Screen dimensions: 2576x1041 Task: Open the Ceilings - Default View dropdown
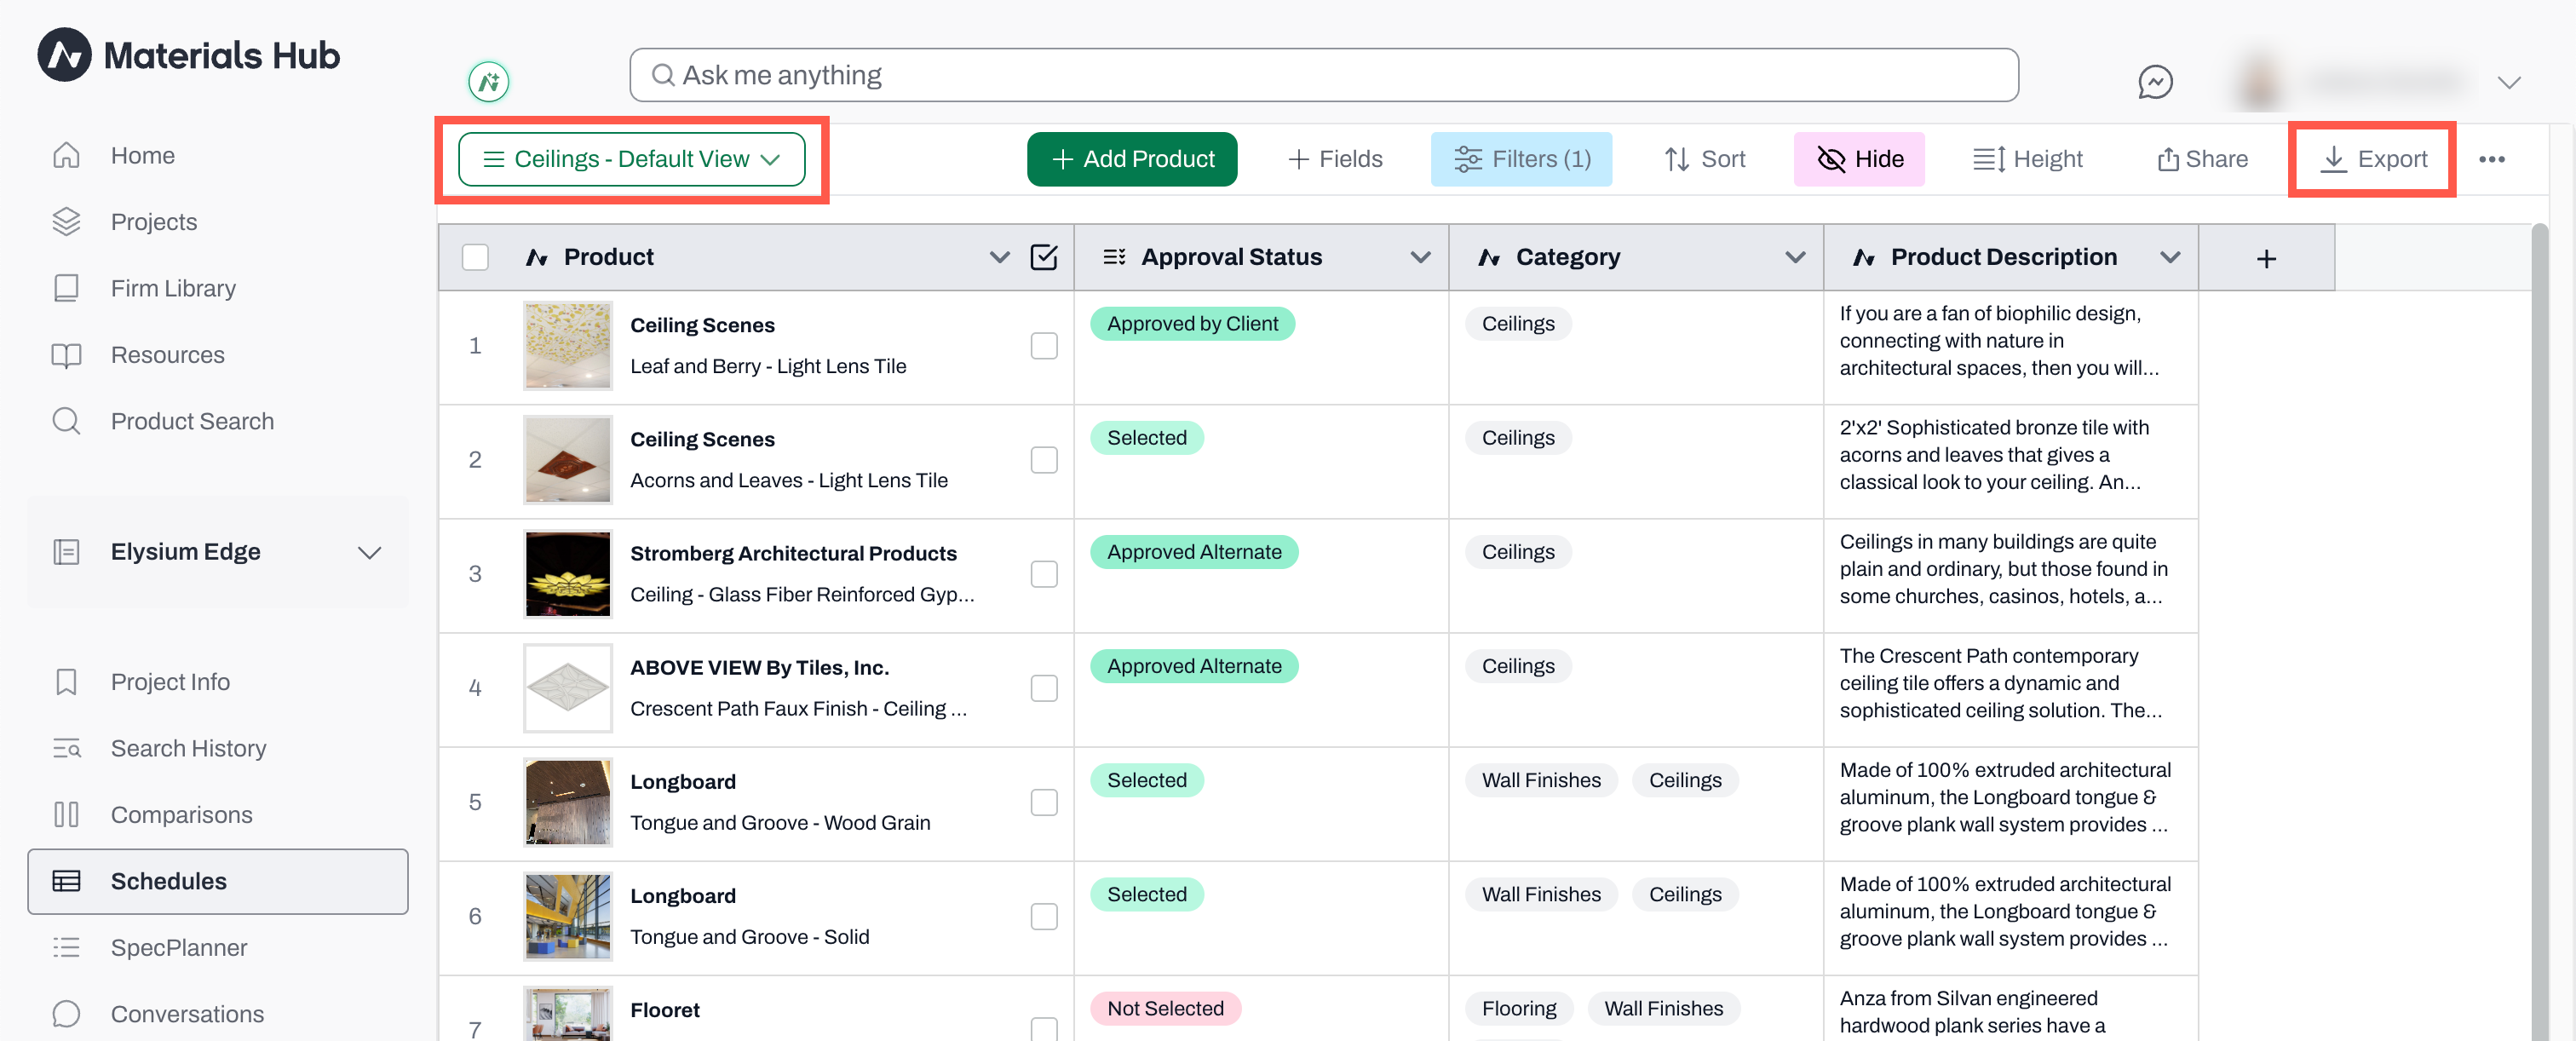631,159
